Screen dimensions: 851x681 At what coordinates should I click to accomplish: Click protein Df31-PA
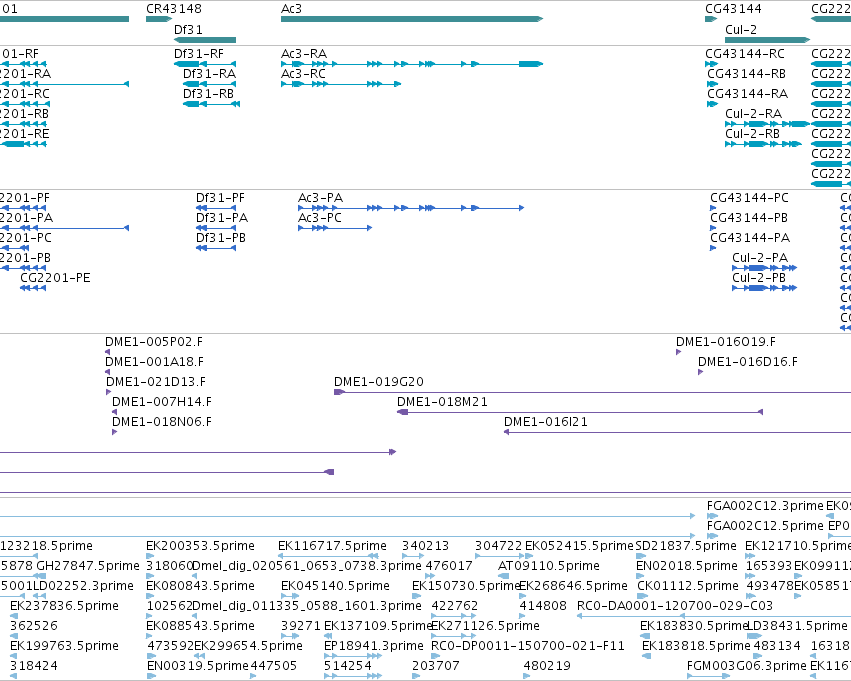point(216,228)
